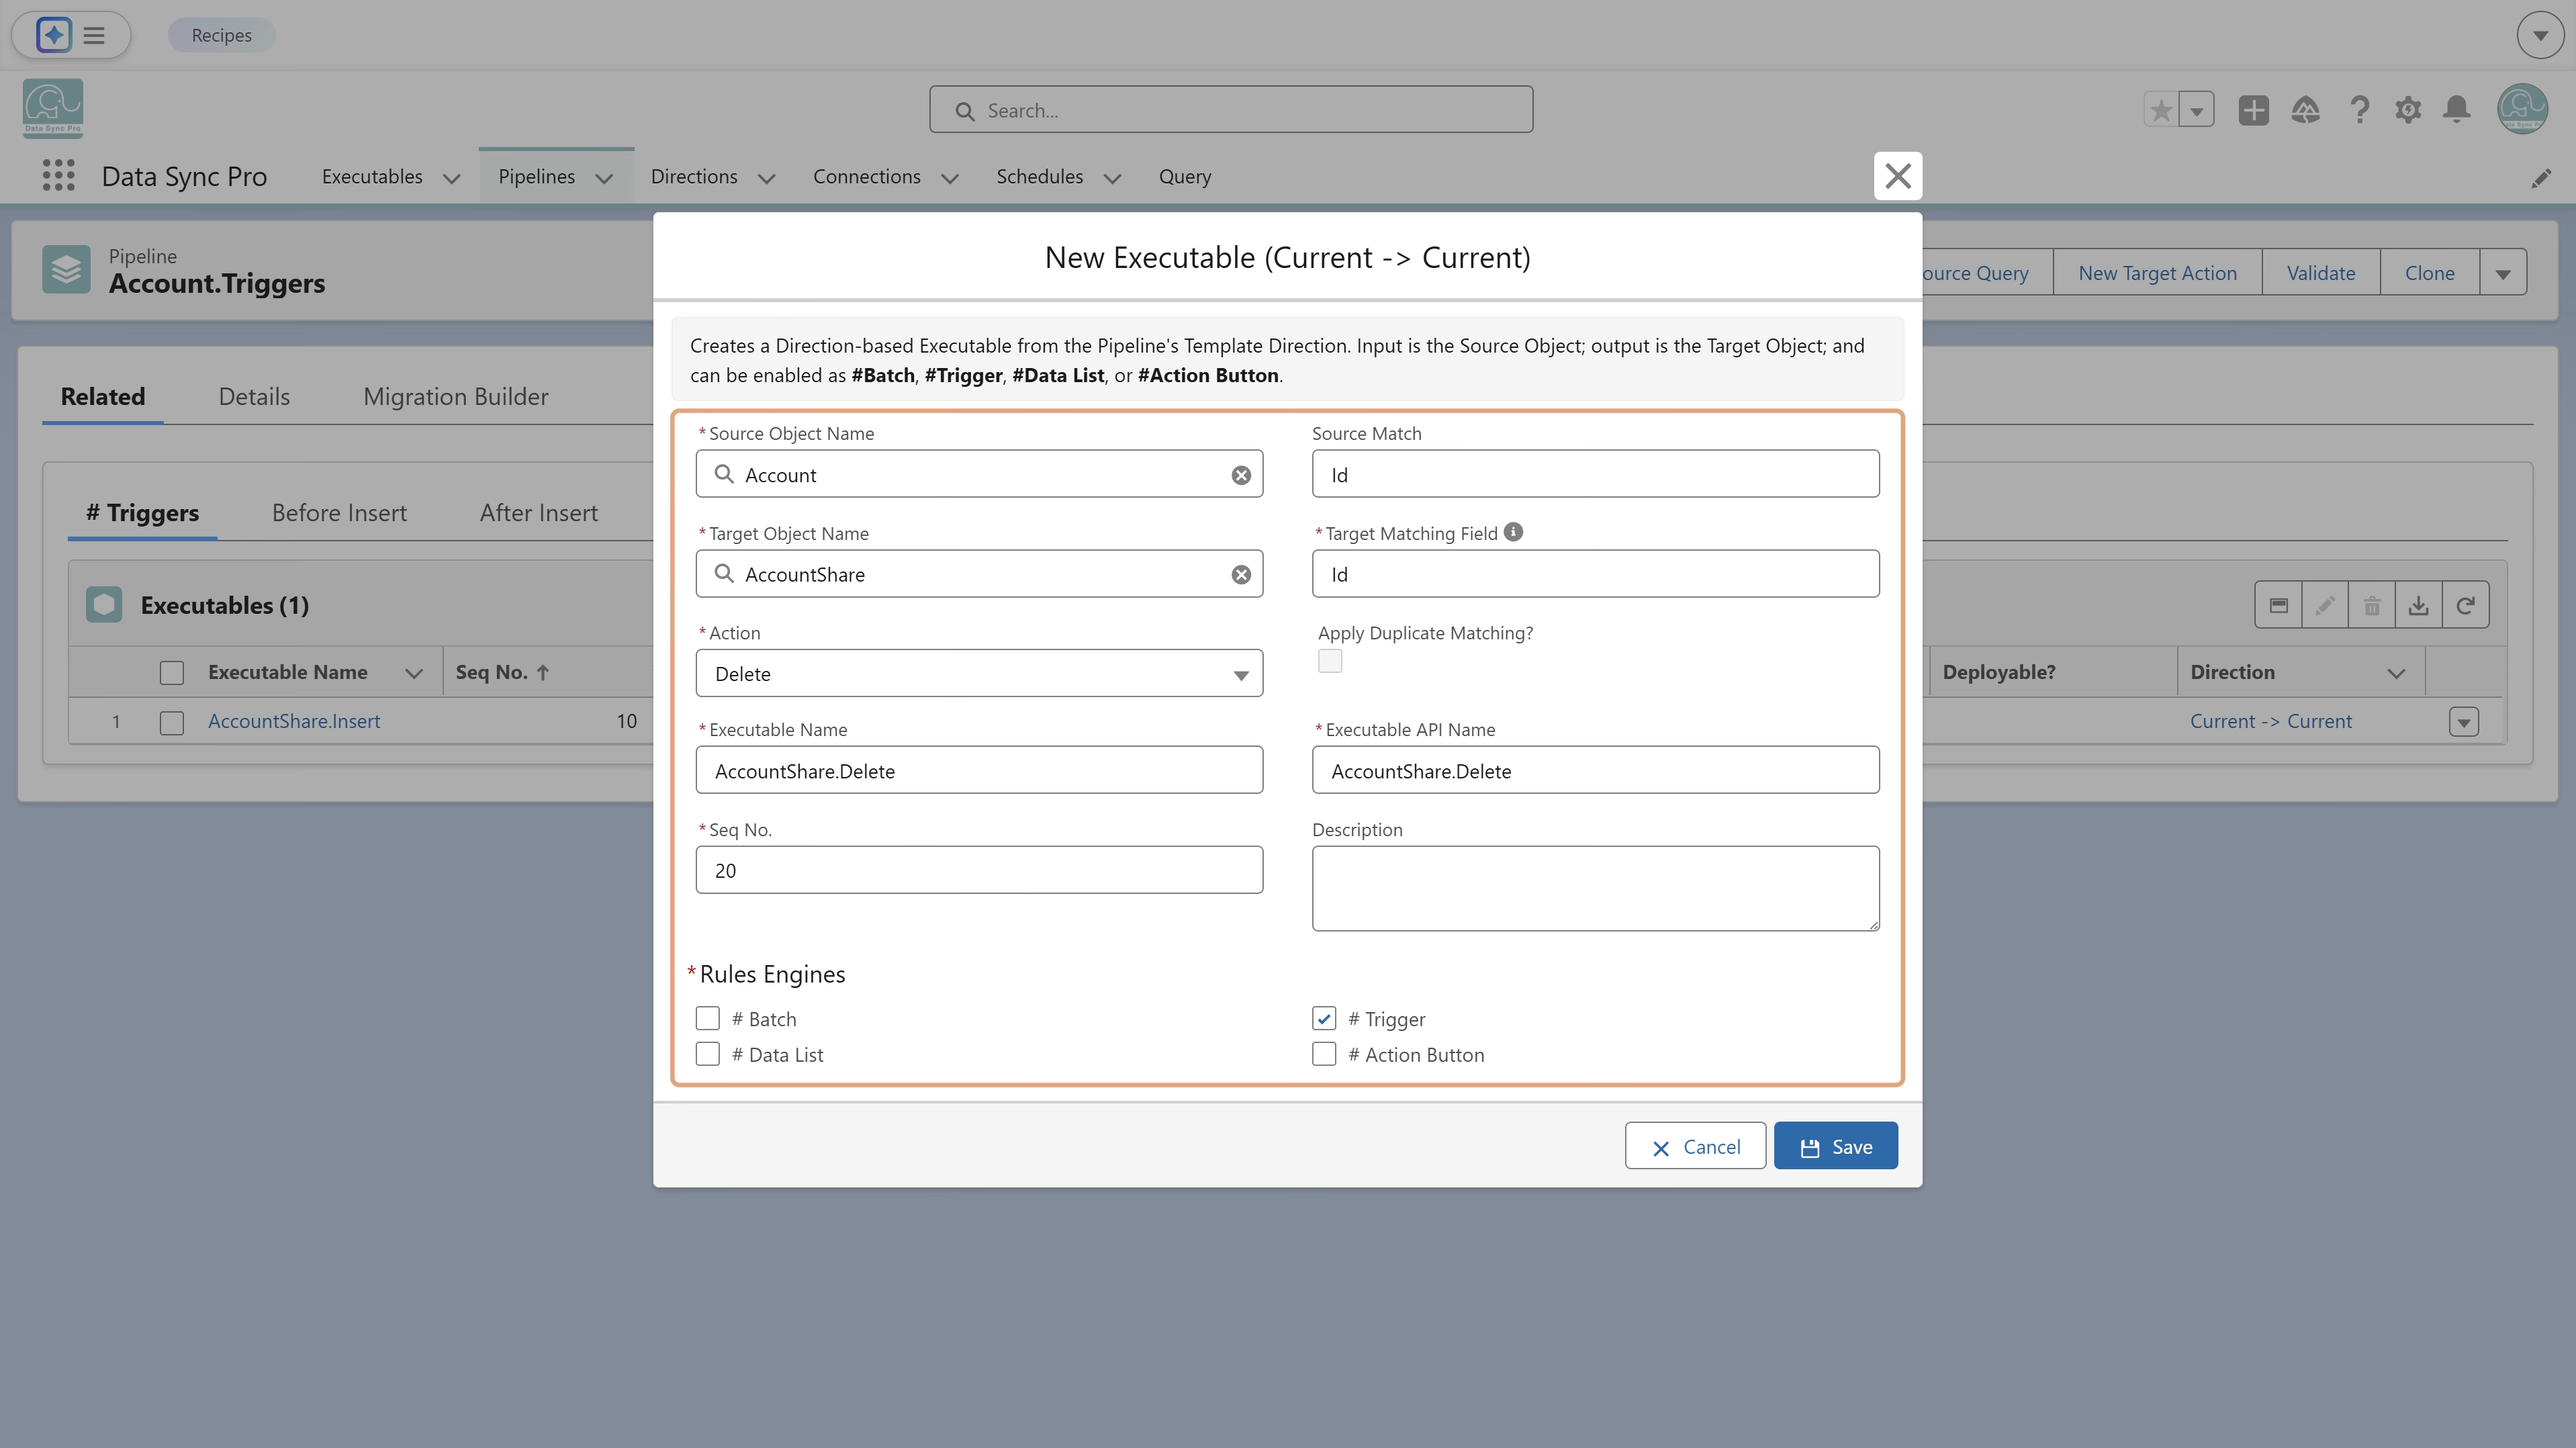Image resolution: width=2576 pixels, height=1448 pixels.
Task: Click the Target Matching Field info icon
Action: tap(1514, 532)
